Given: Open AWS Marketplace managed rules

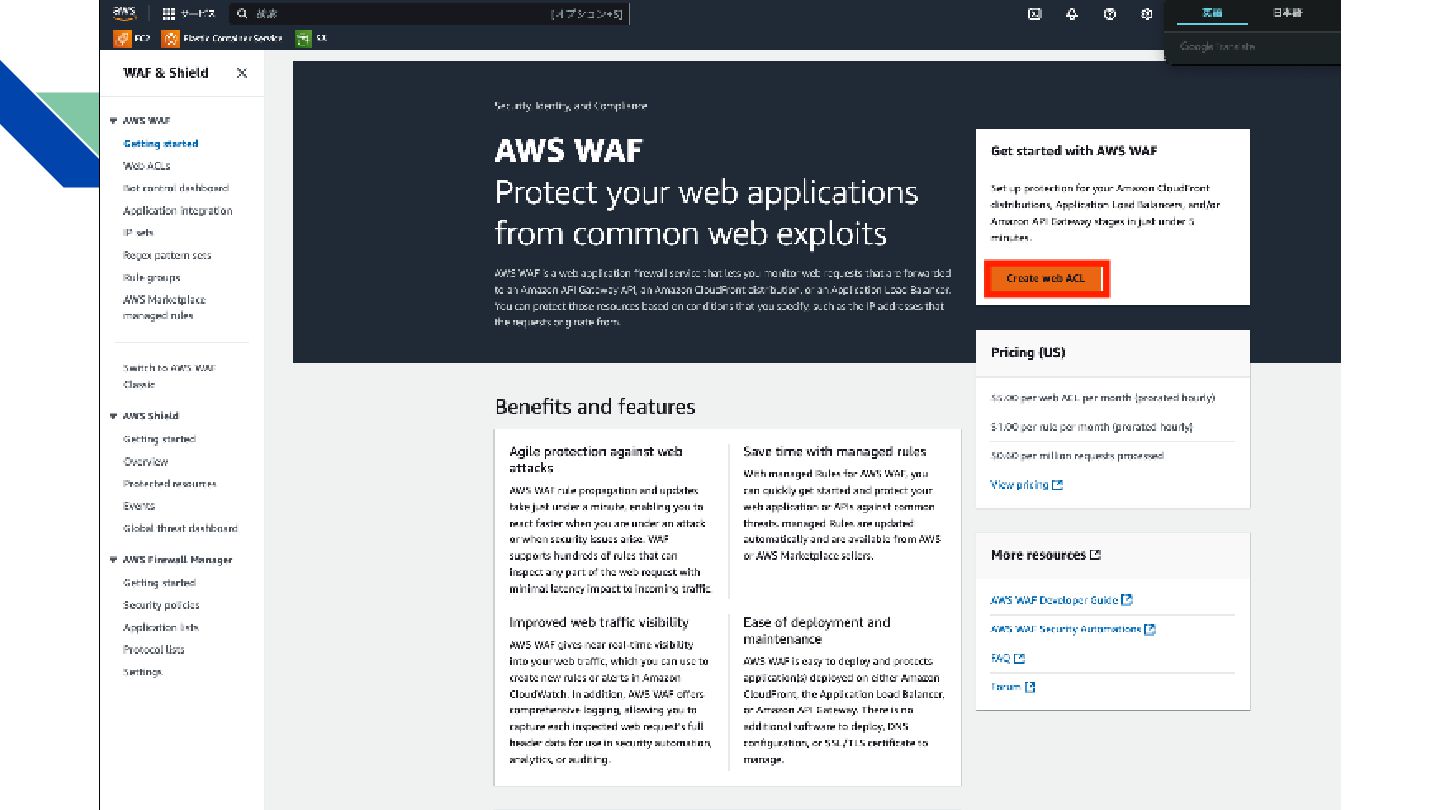Looking at the screenshot, I should pyautogui.click(x=164, y=308).
